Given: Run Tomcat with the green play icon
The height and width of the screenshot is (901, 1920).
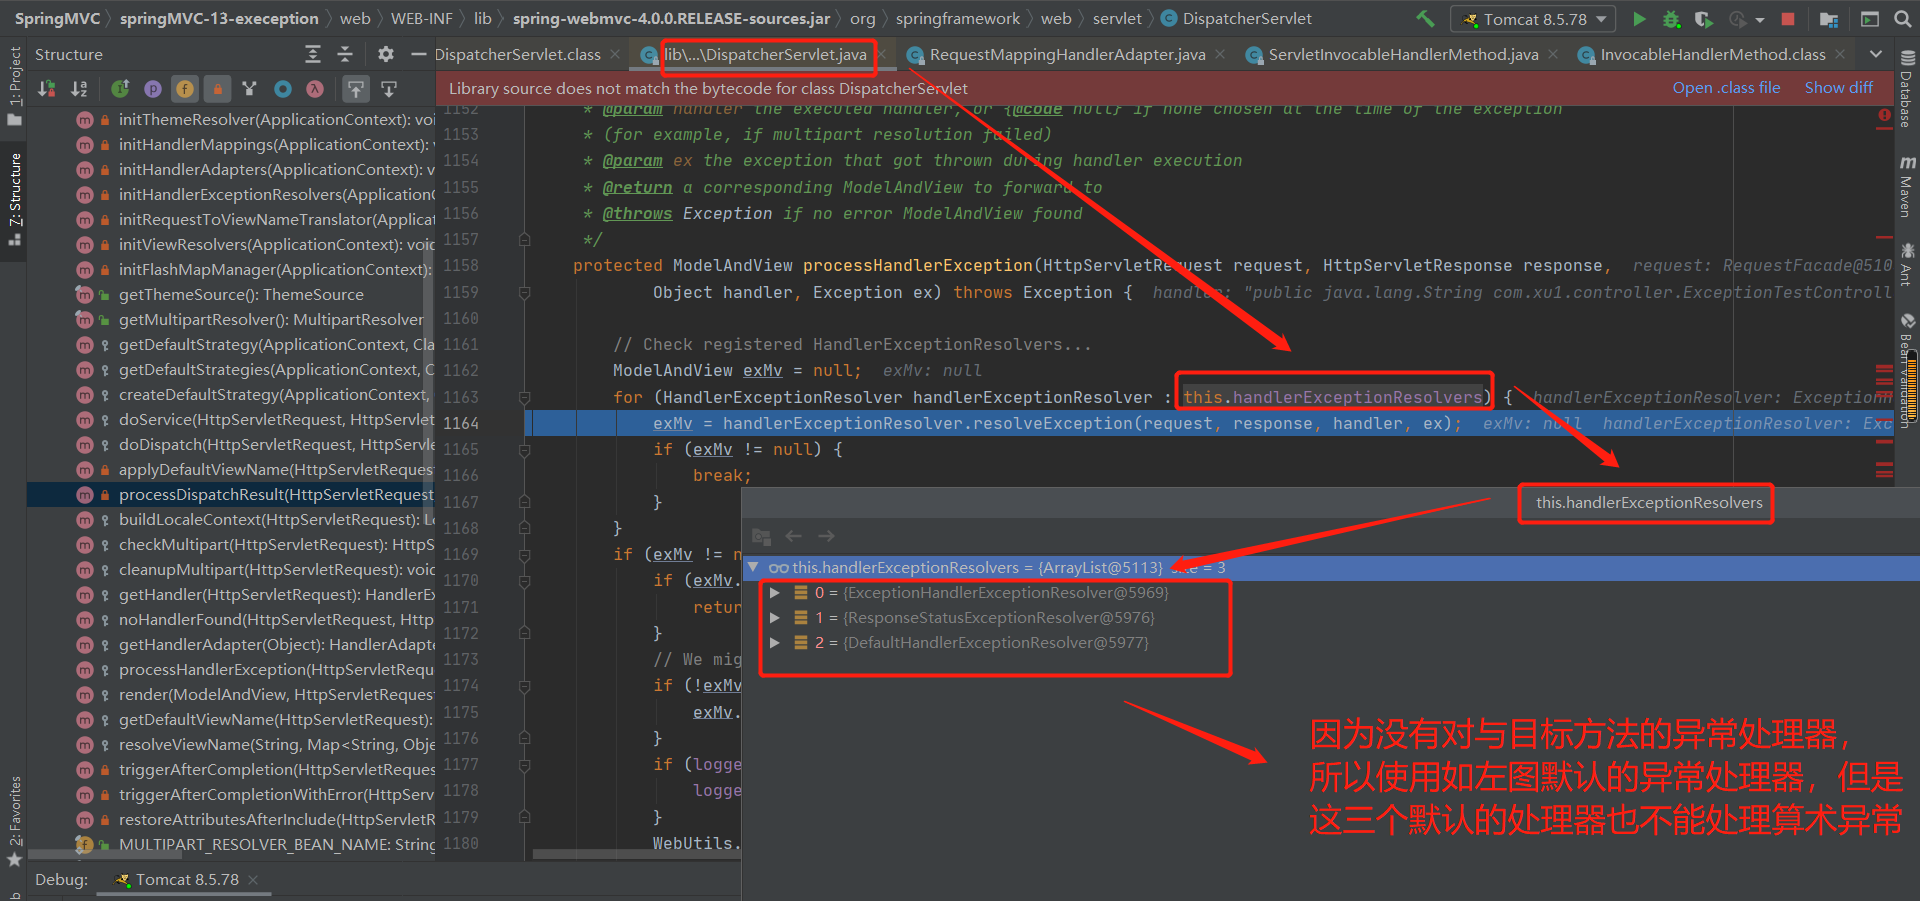Looking at the screenshot, I should coord(1639,19).
